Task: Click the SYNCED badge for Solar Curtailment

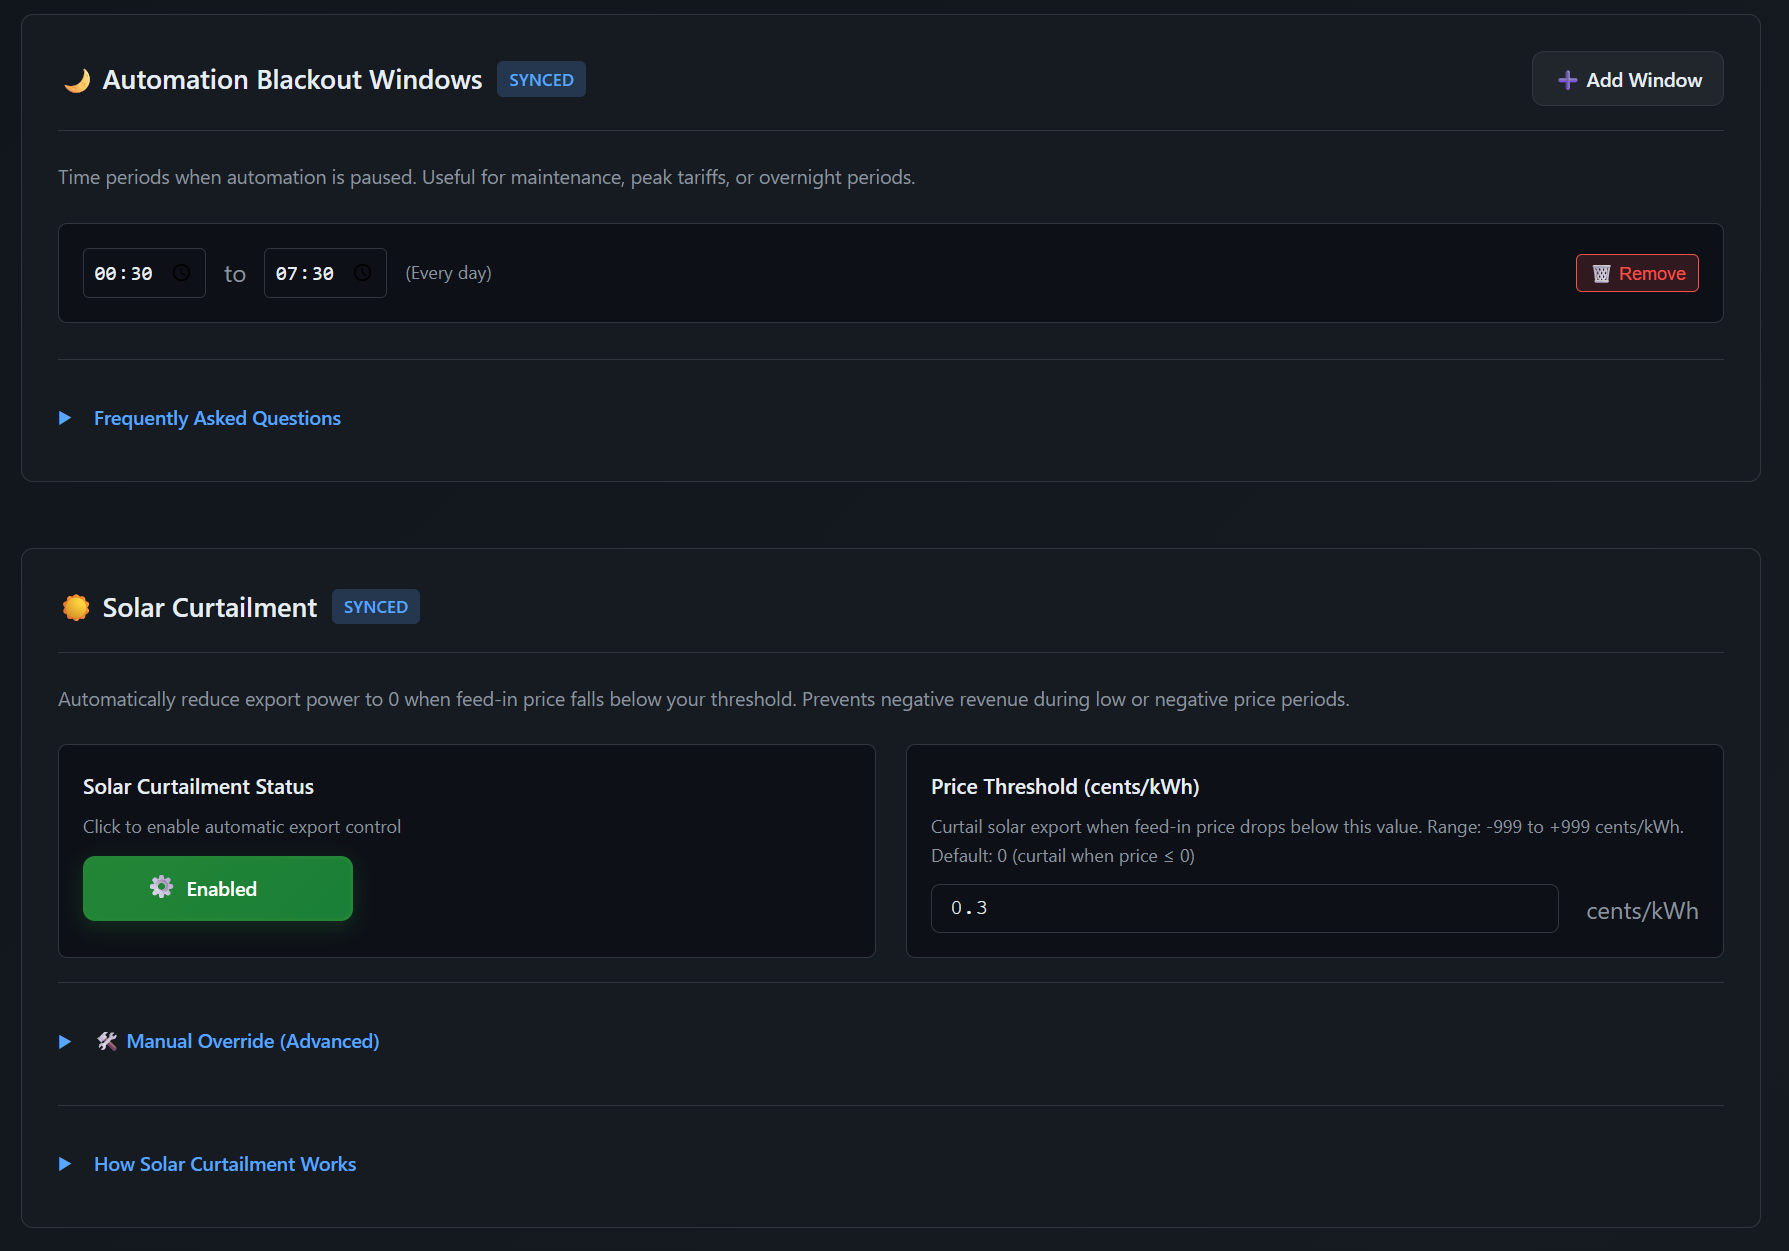Action: [375, 606]
